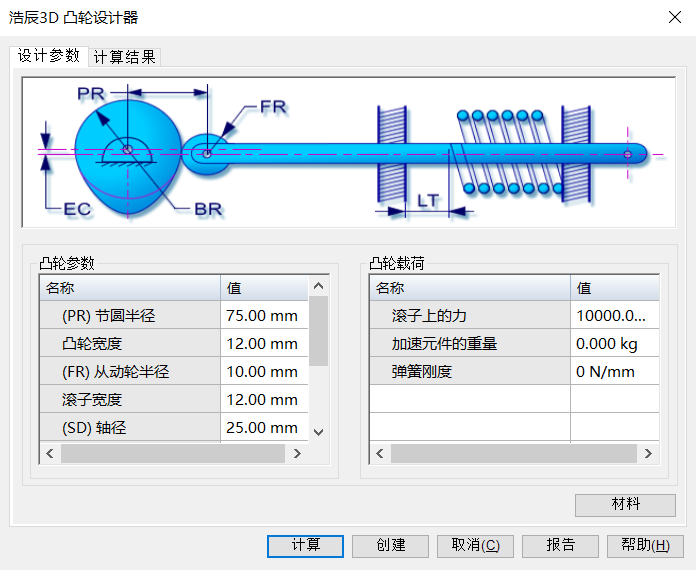The image size is (696, 570).
Task: Click scroll down arrow in 凸轮参数 table
Action: point(318,431)
